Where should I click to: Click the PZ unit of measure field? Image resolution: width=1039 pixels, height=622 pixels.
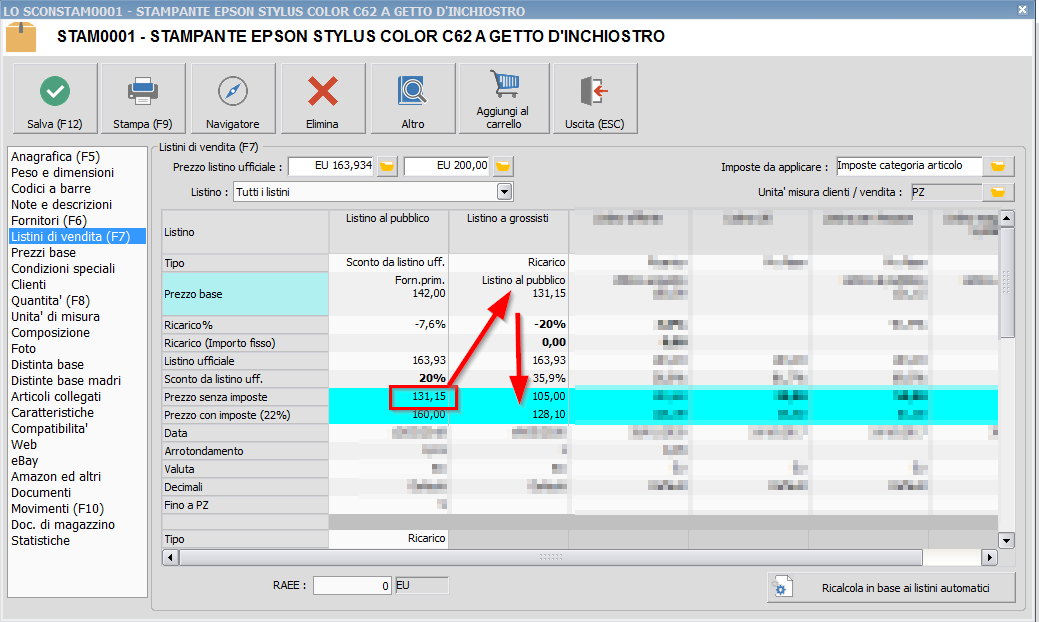[946, 192]
